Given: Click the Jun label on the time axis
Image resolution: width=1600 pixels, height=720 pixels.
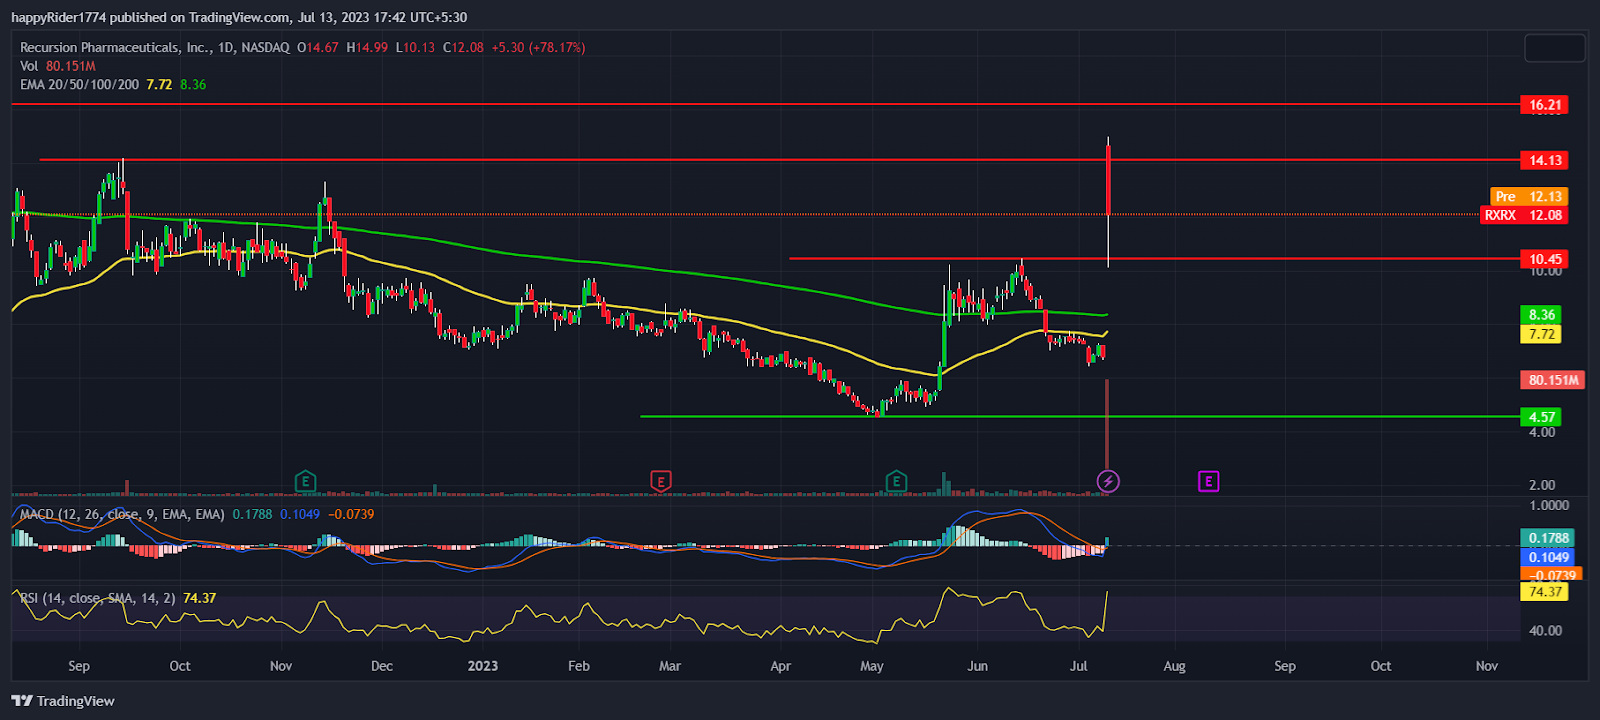Looking at the screenshot, I should 978,666.
